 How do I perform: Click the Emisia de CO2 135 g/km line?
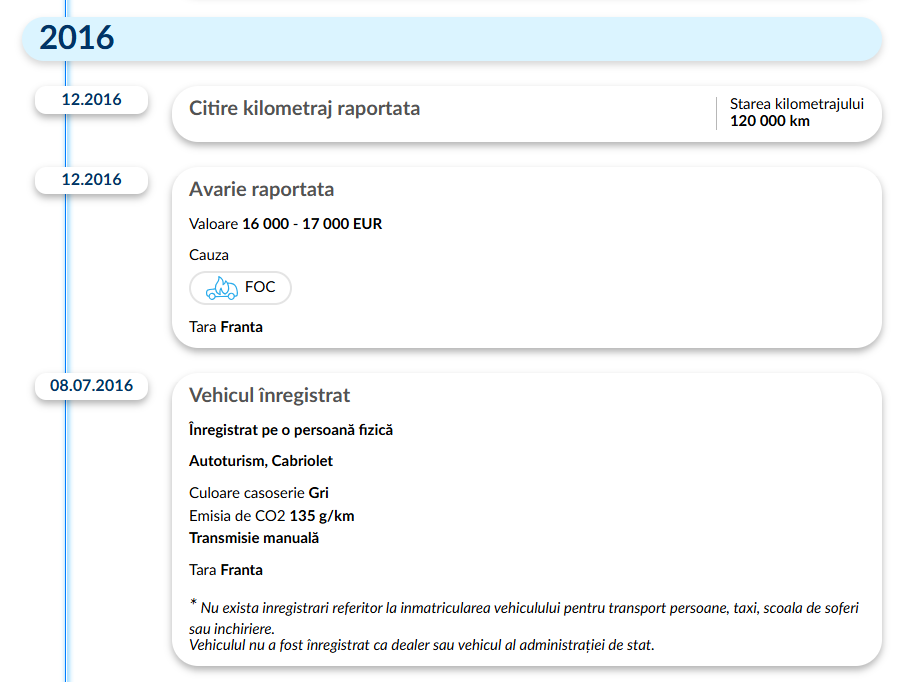(x=271, y=516)
